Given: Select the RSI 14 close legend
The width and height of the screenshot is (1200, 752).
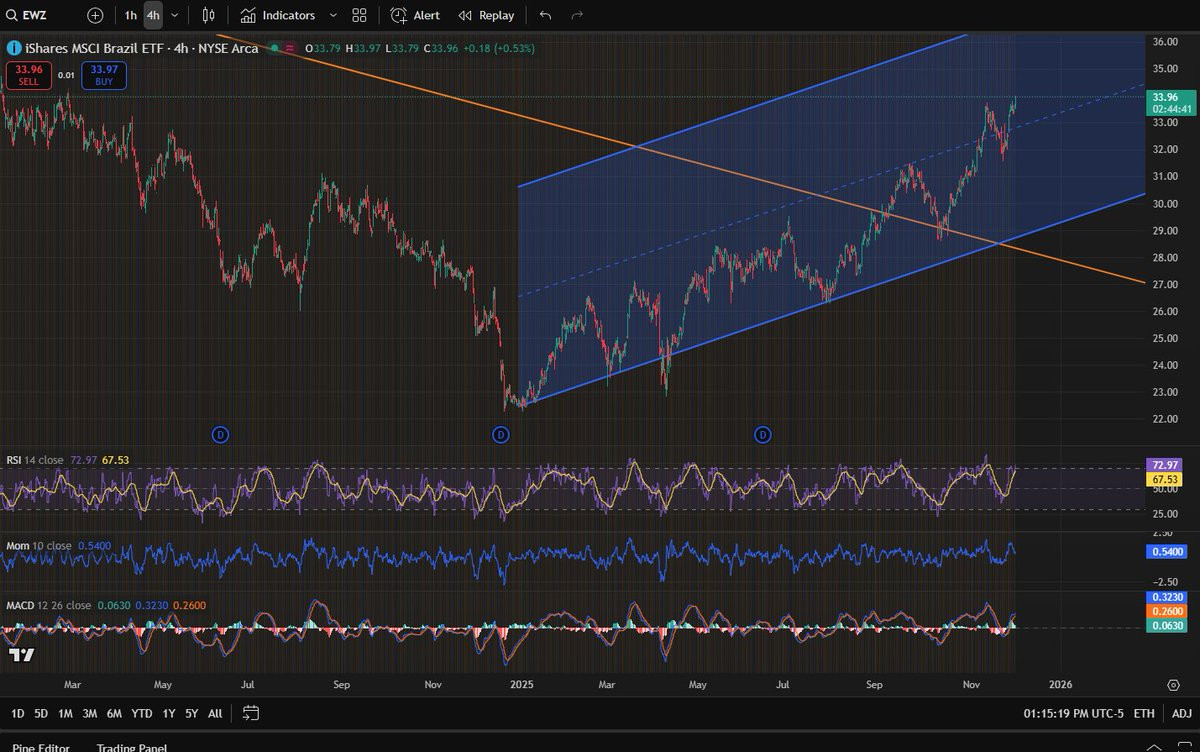Looking at the screenshot, I should pyautogui.click(x=35, y=460).
